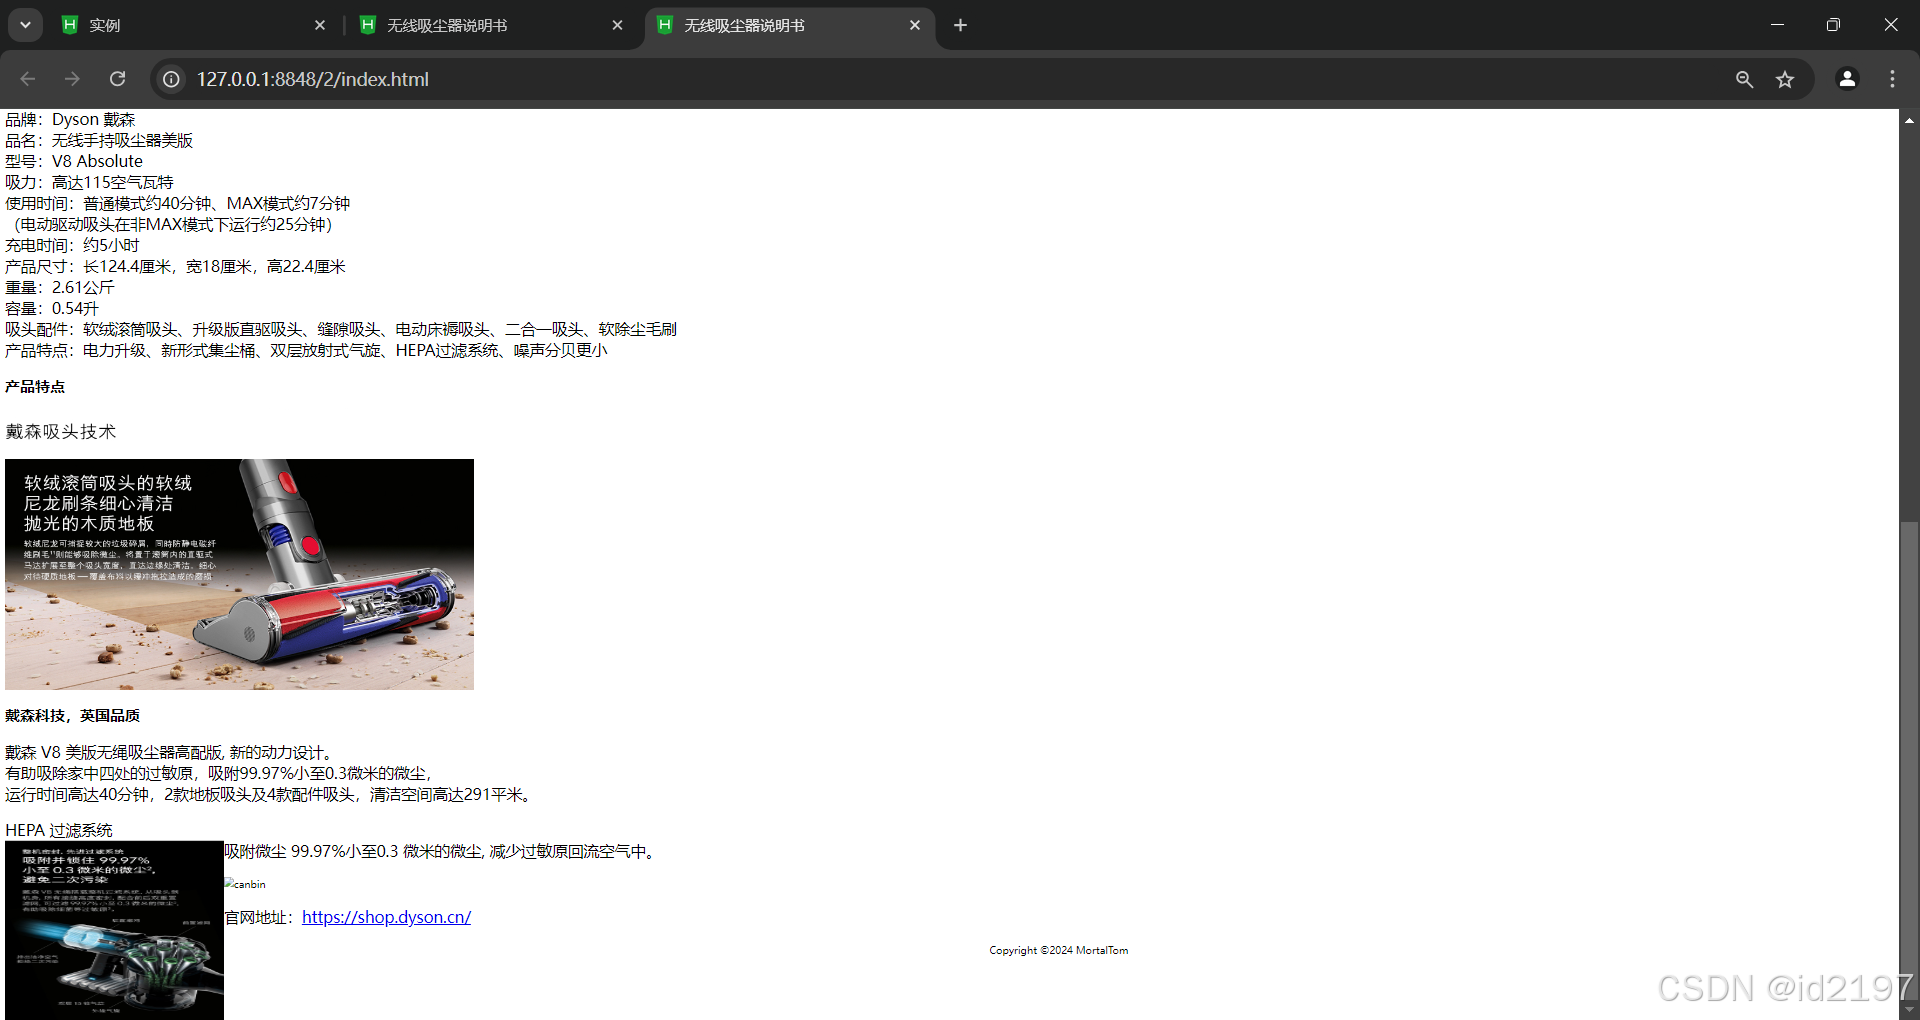Click the HEPA 过滤系统 label
1920x1020 pixels.
tap(59, 830)
